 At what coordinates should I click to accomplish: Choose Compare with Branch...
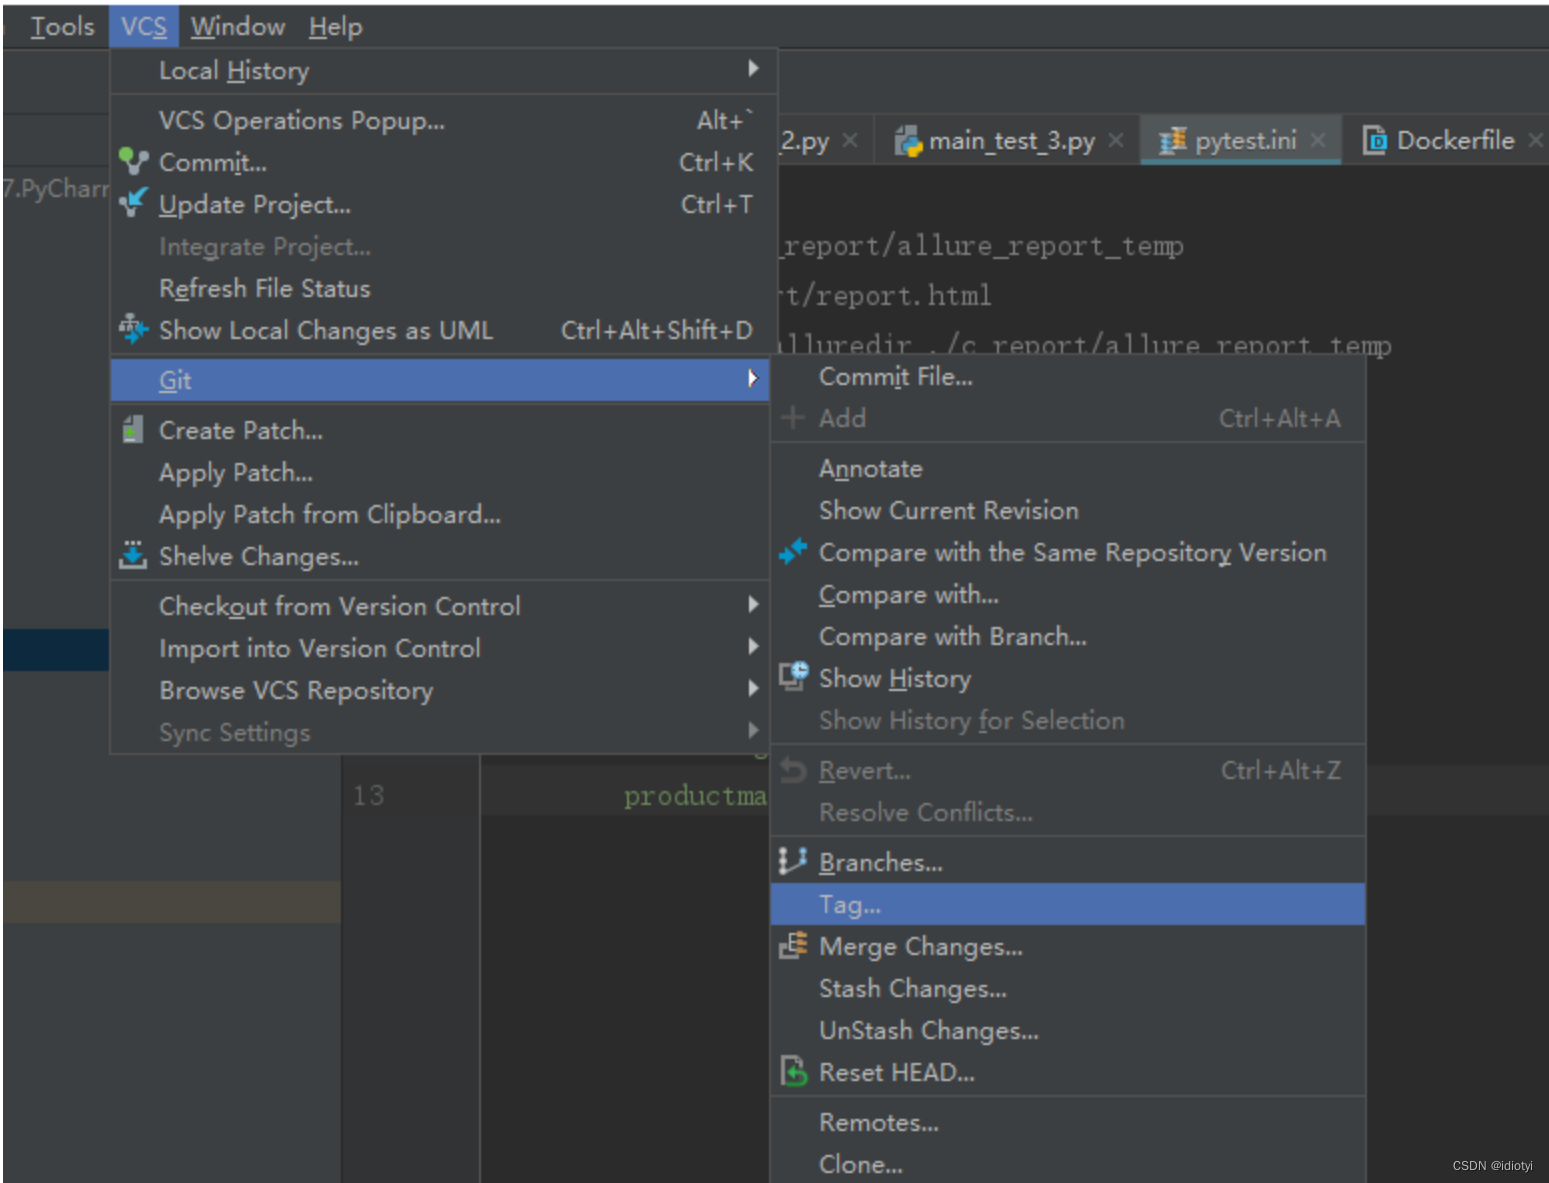click(x=1068, y=636)
